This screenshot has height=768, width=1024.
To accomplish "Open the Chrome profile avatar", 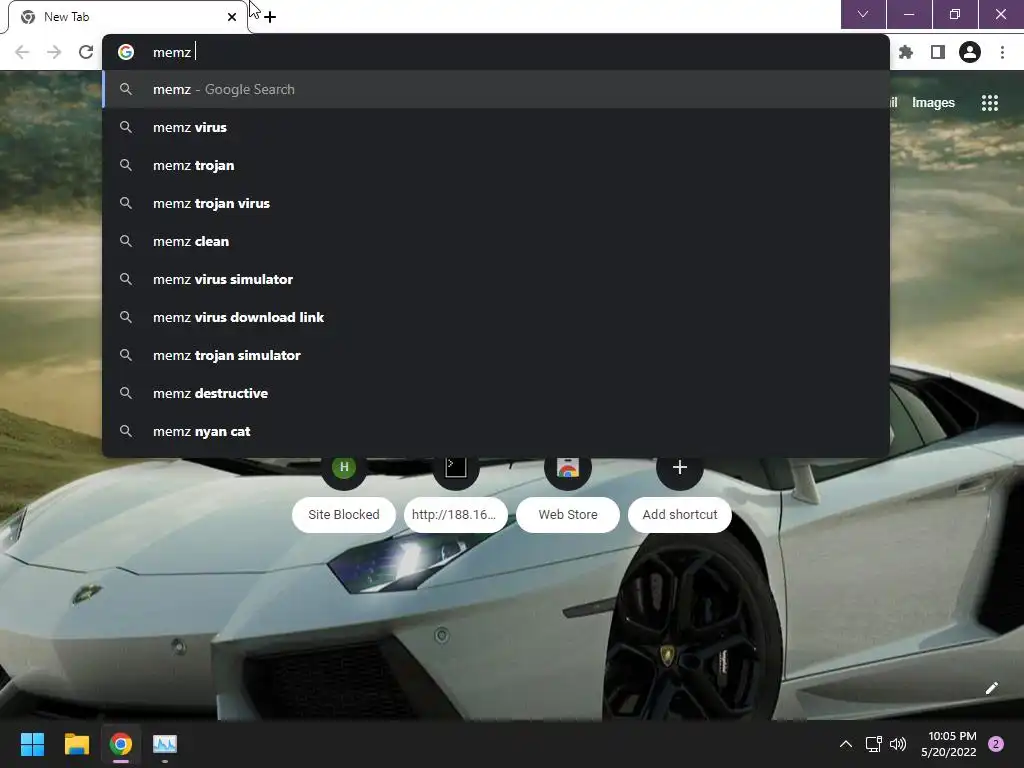I will (970, 52).
